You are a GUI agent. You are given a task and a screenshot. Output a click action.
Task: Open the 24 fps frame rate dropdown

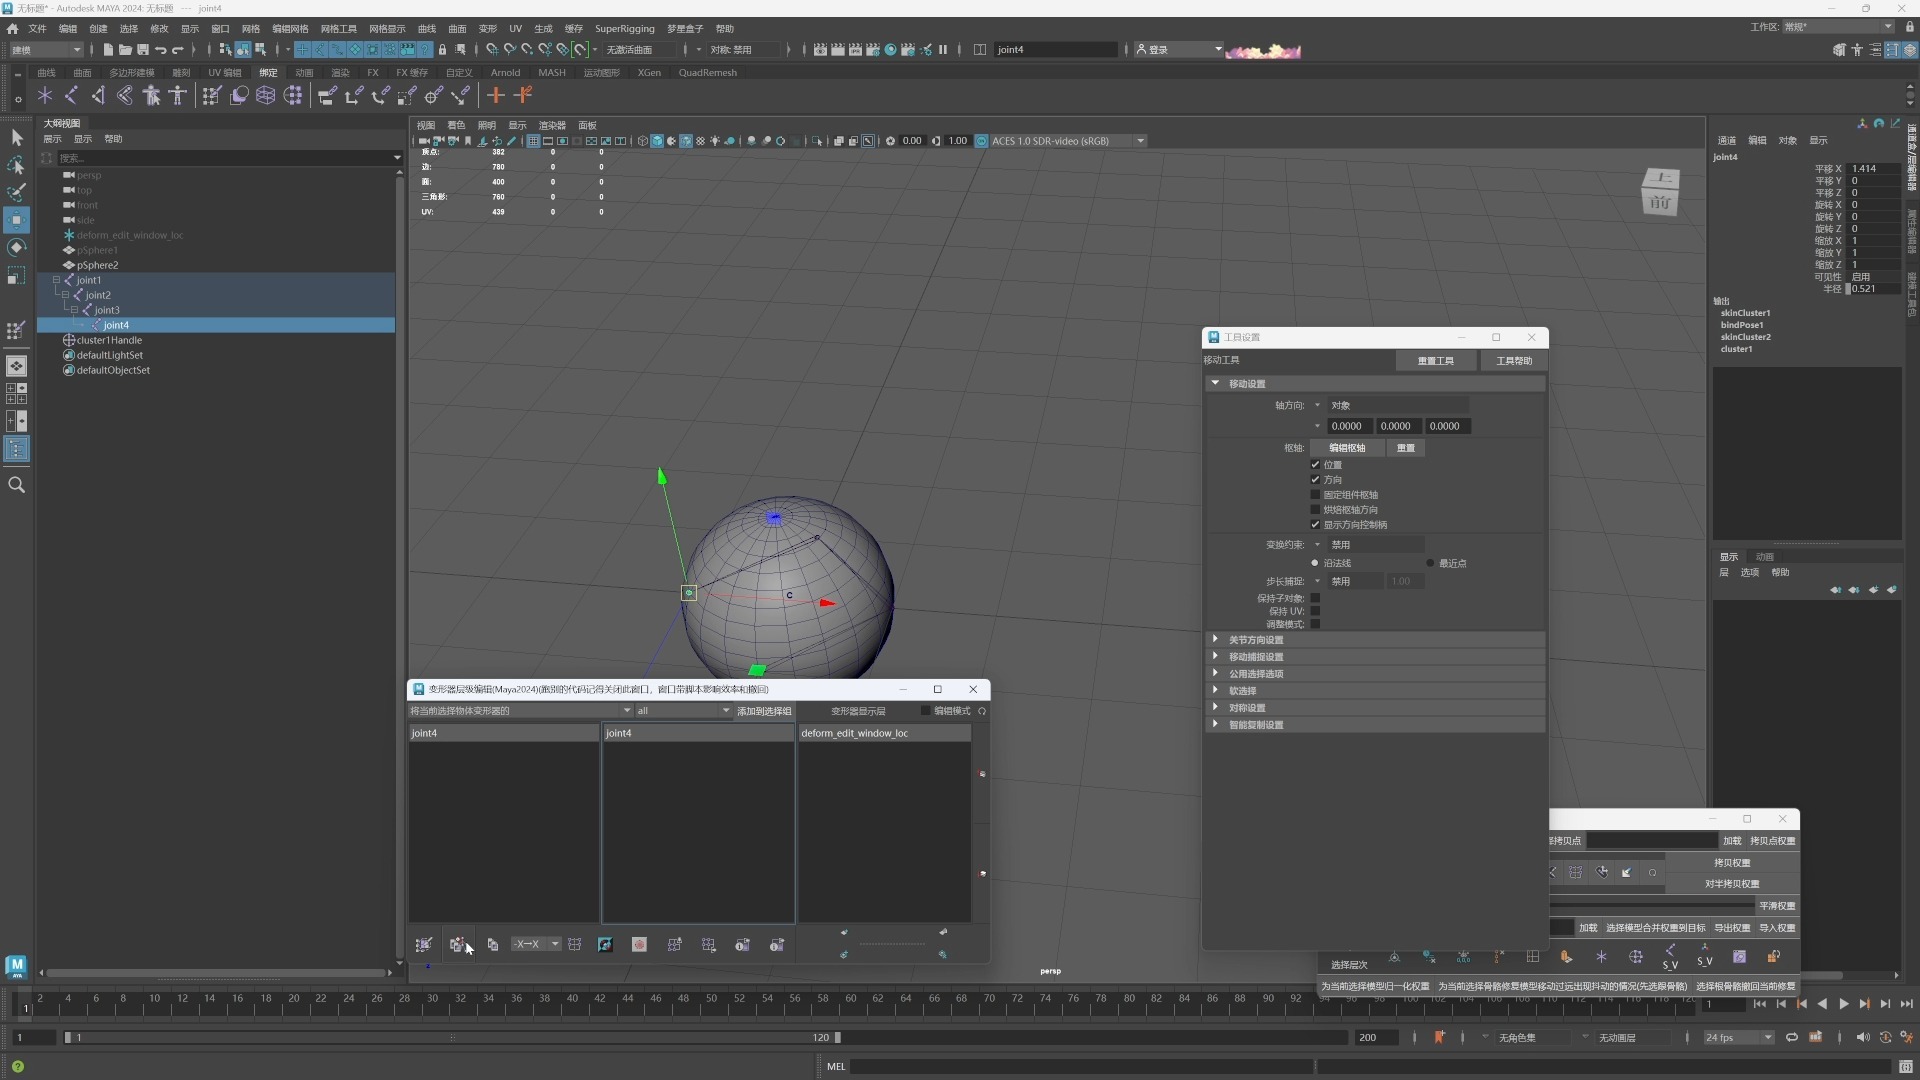[1738, 1038]
